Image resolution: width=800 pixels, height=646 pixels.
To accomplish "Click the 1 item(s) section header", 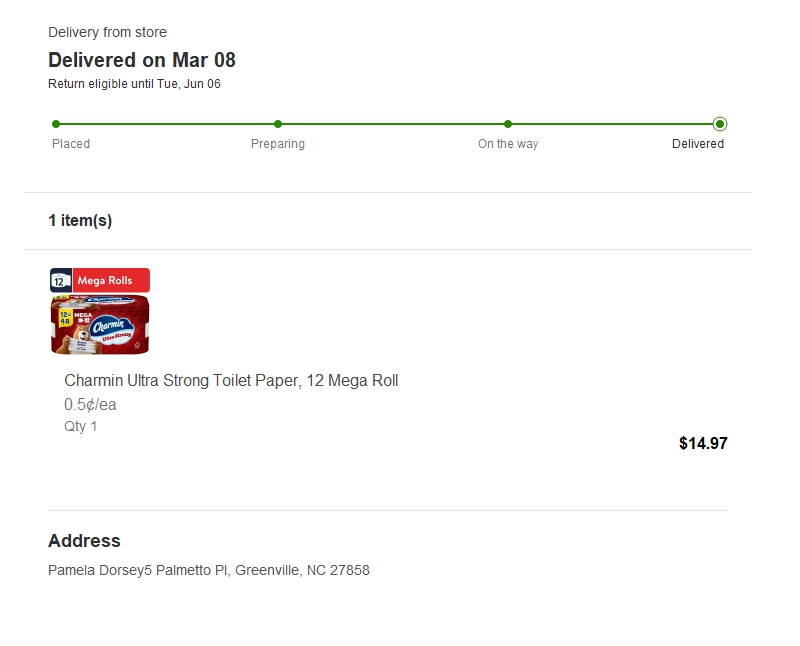I will coord(80,221).
